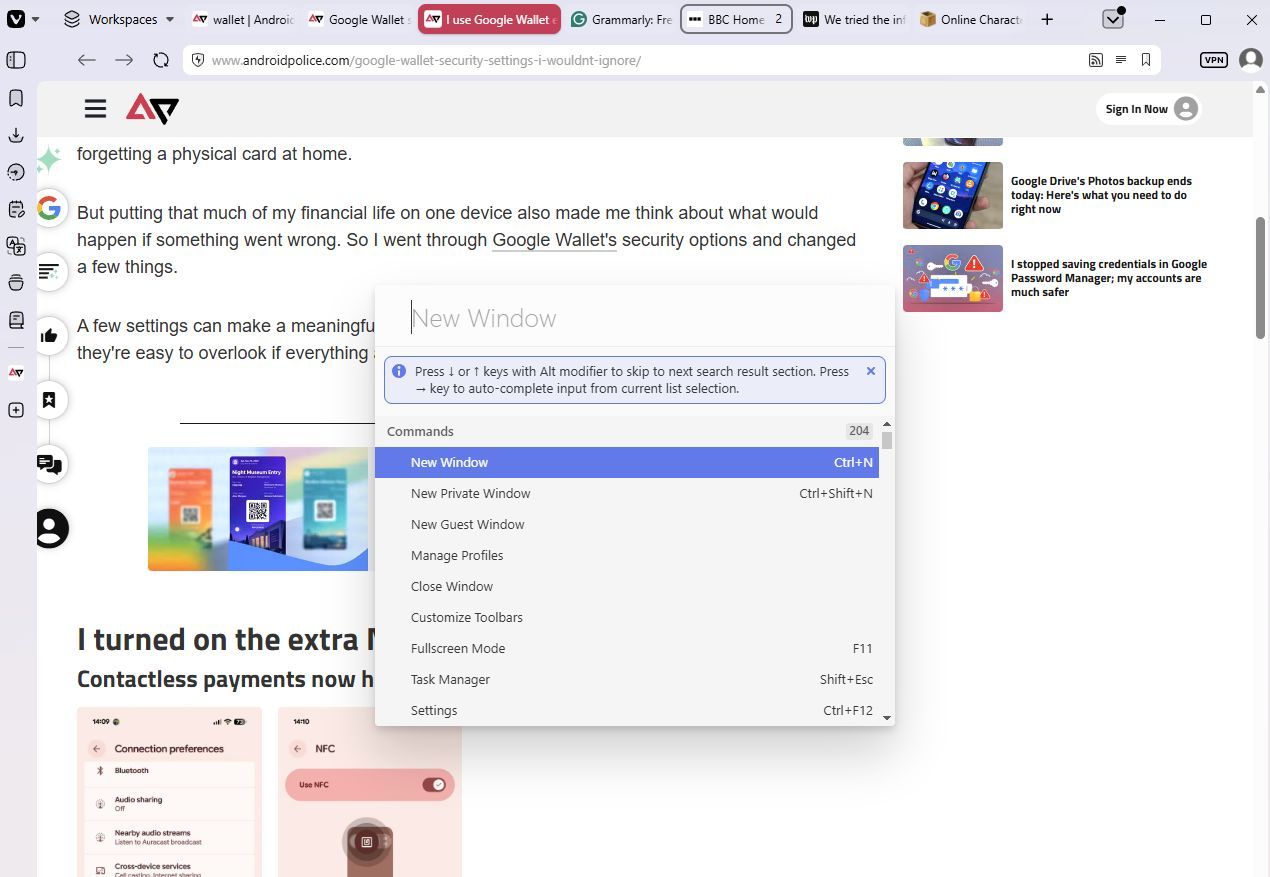
Task: Select New Private Window command
Action: coord(627,493)
